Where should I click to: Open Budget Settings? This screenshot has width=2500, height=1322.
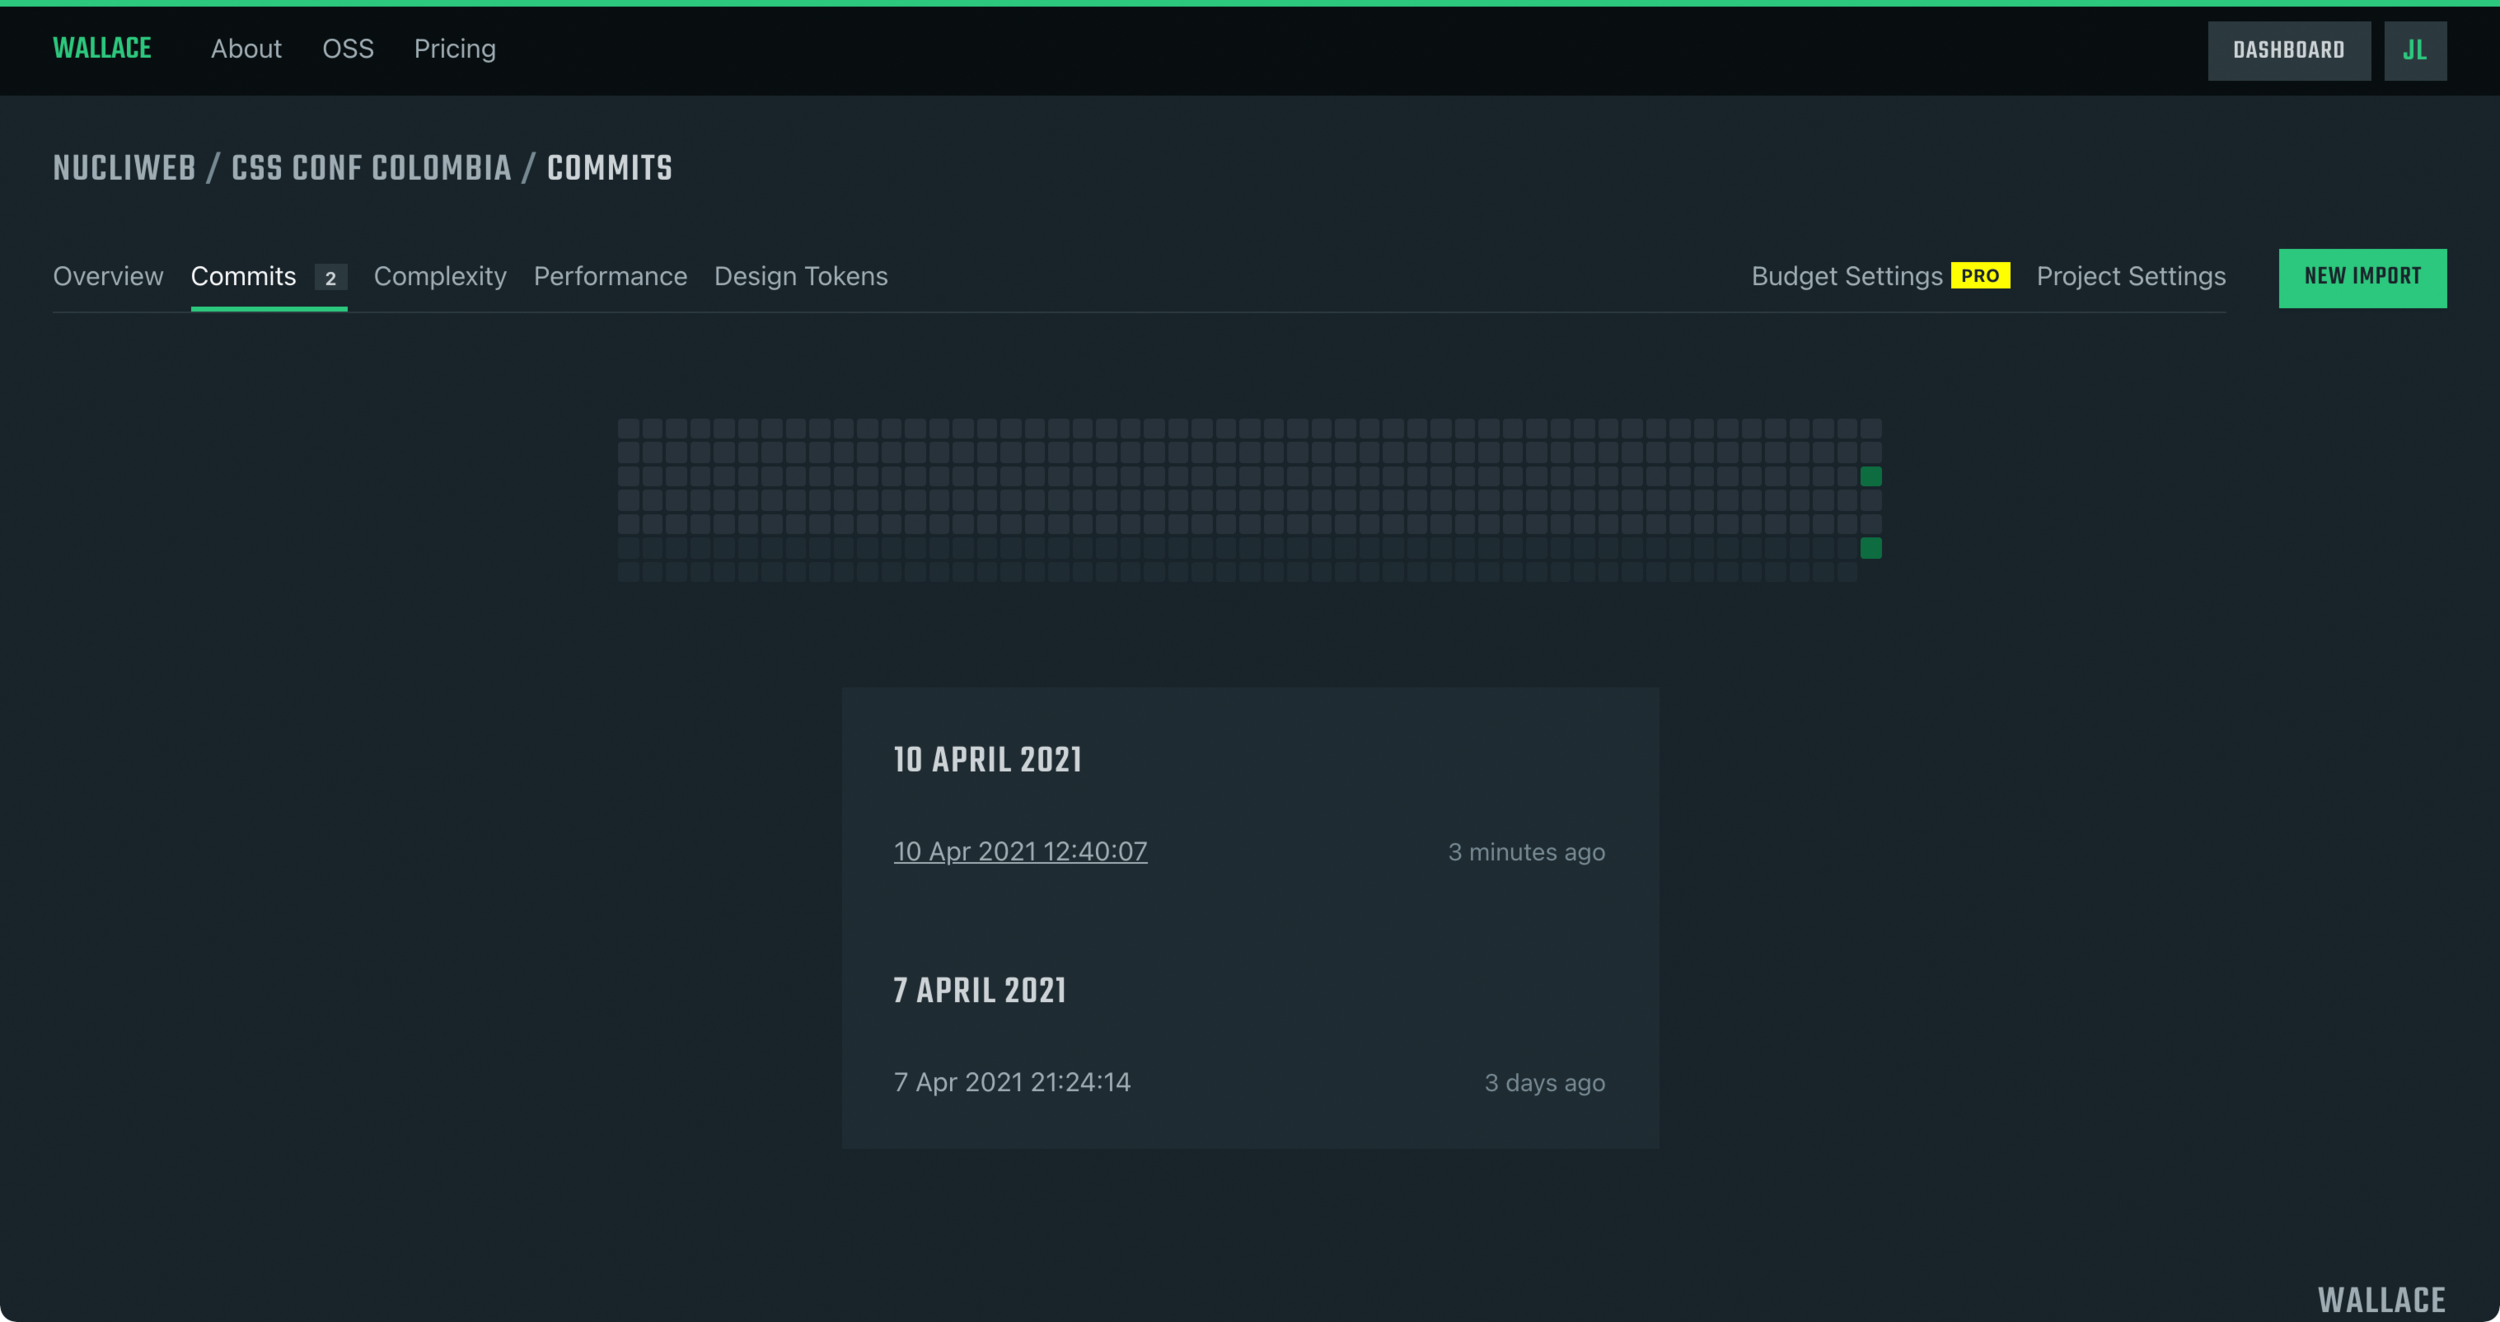(x=1846, y=276)
